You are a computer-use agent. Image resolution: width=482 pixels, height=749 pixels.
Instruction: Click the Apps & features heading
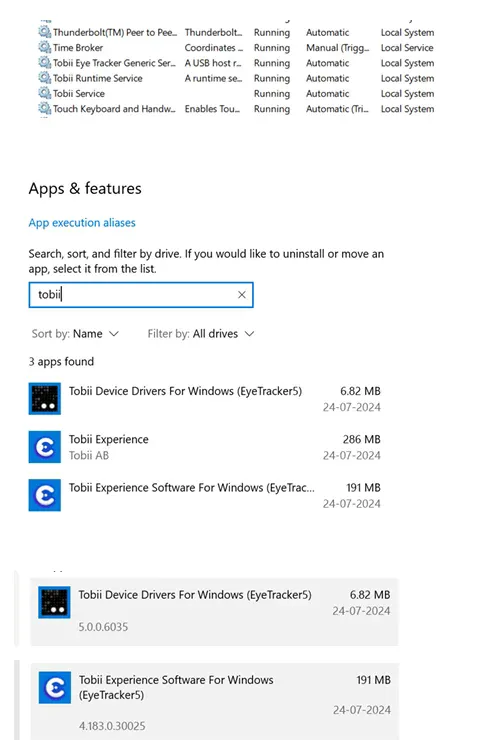(x=85, y=189)
